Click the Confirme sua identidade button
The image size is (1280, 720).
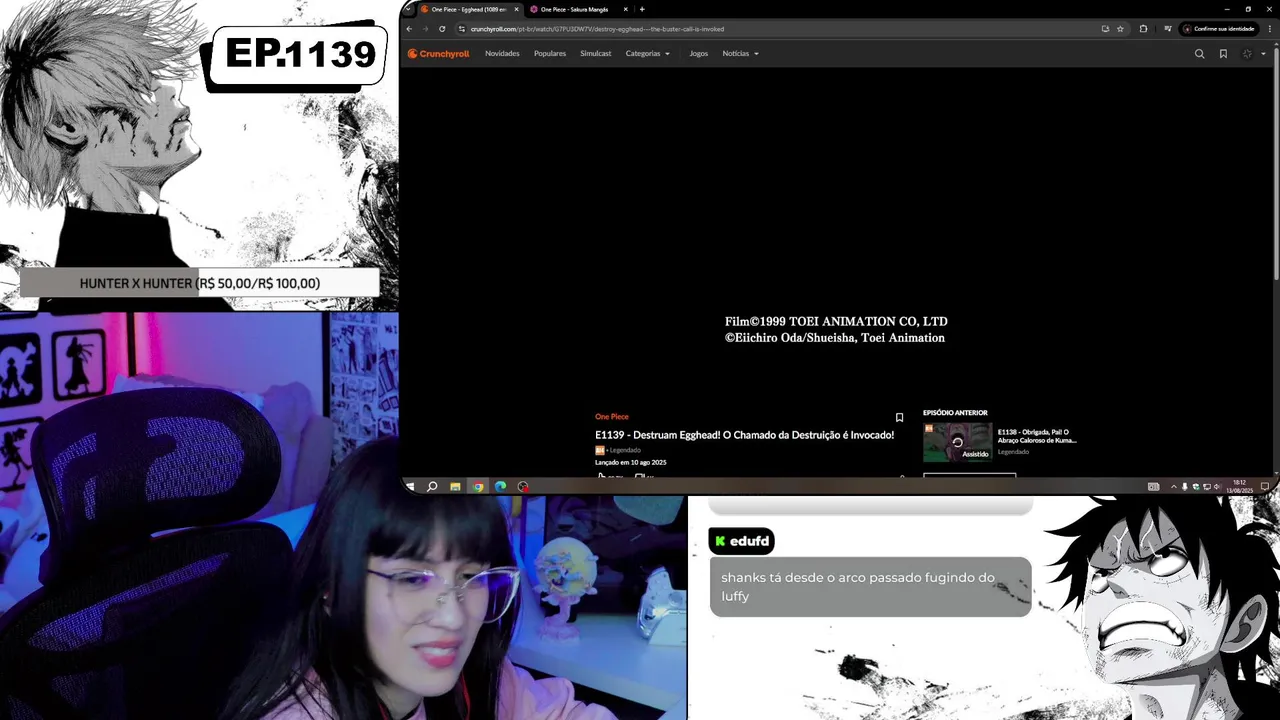[1218, 29]
